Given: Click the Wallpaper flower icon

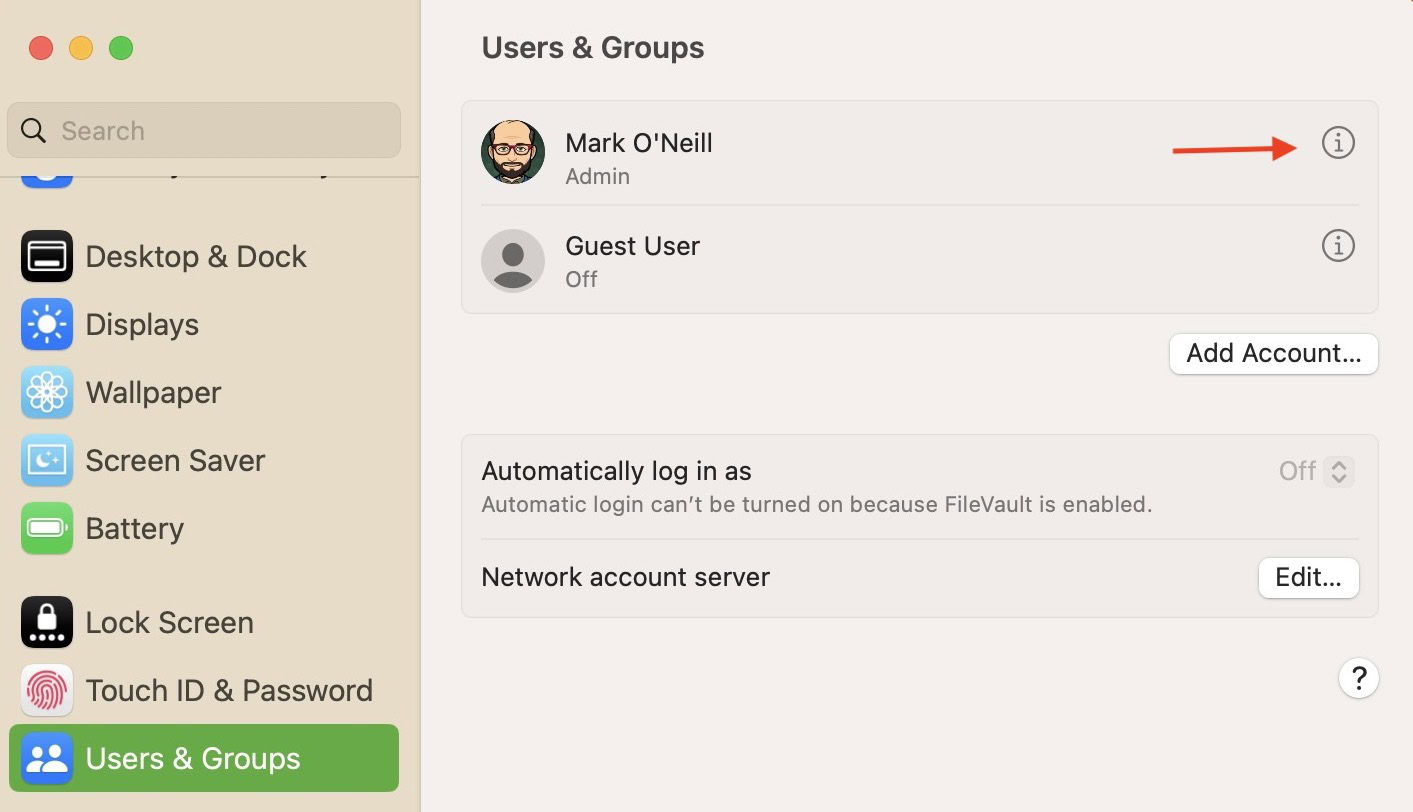Looking at the screenshot, I should tap(47, 393).
